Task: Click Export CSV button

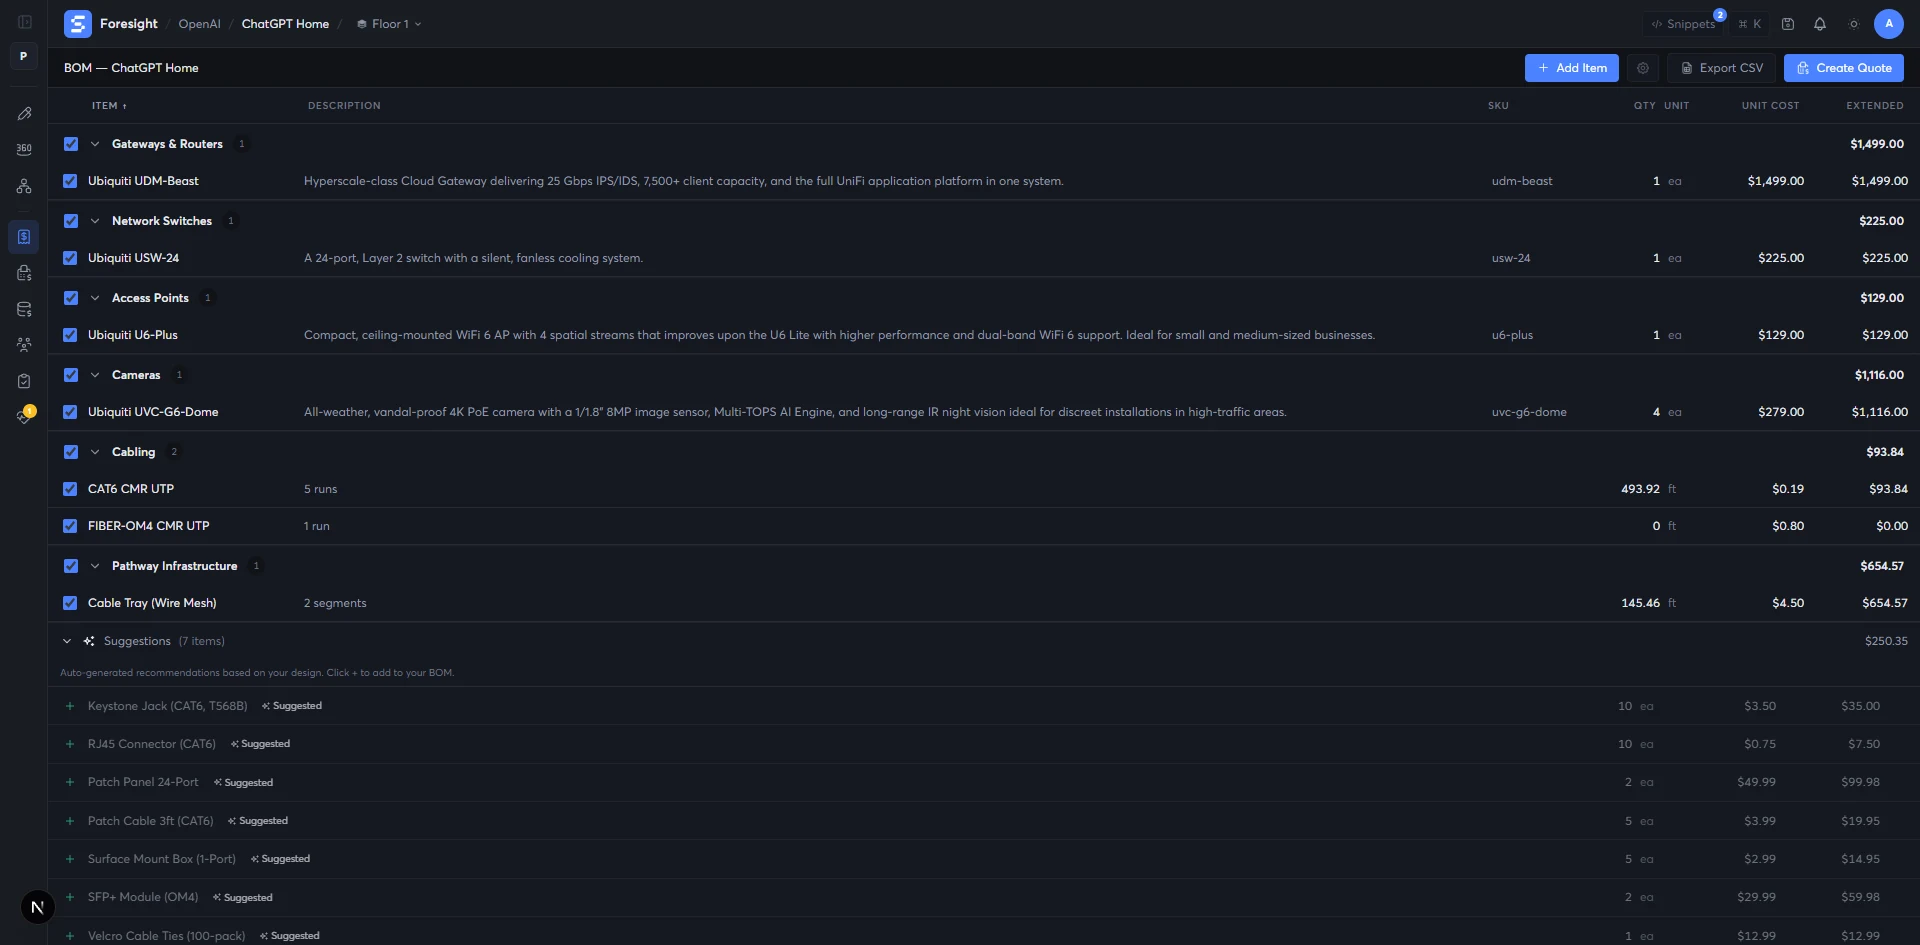Action: 1721,68
